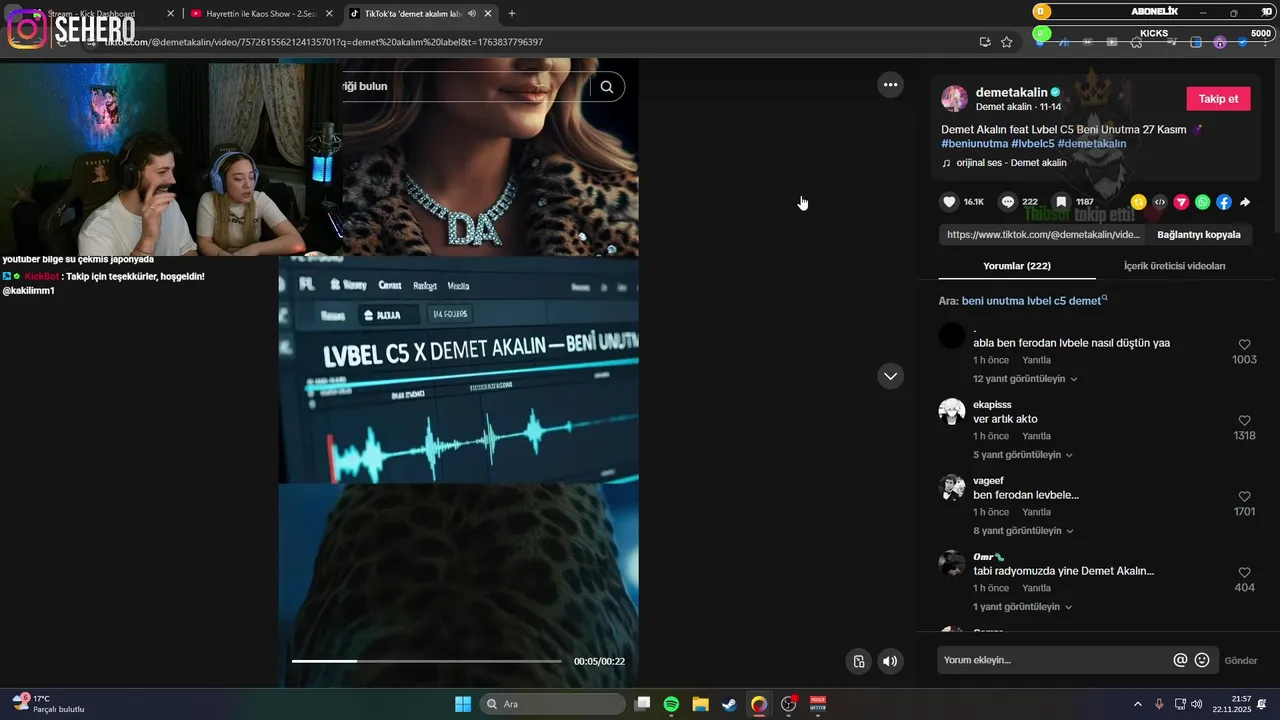Follow demetakalin with Takip et button

(x=1218, y=99)
